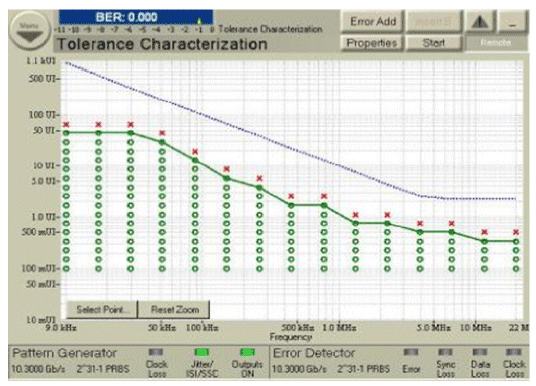
Task: Click the 5.0 MHz frequency label
Action: point(433,328)
